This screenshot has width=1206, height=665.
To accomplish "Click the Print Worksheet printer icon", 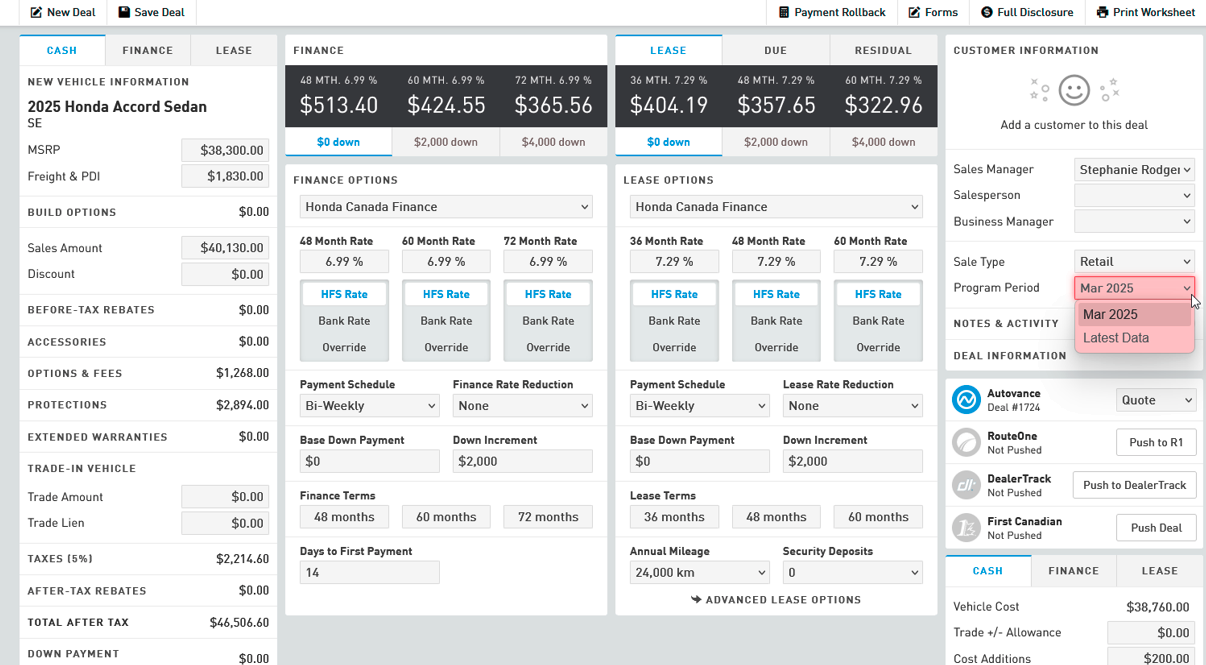I will click(x=1102, y=13).
